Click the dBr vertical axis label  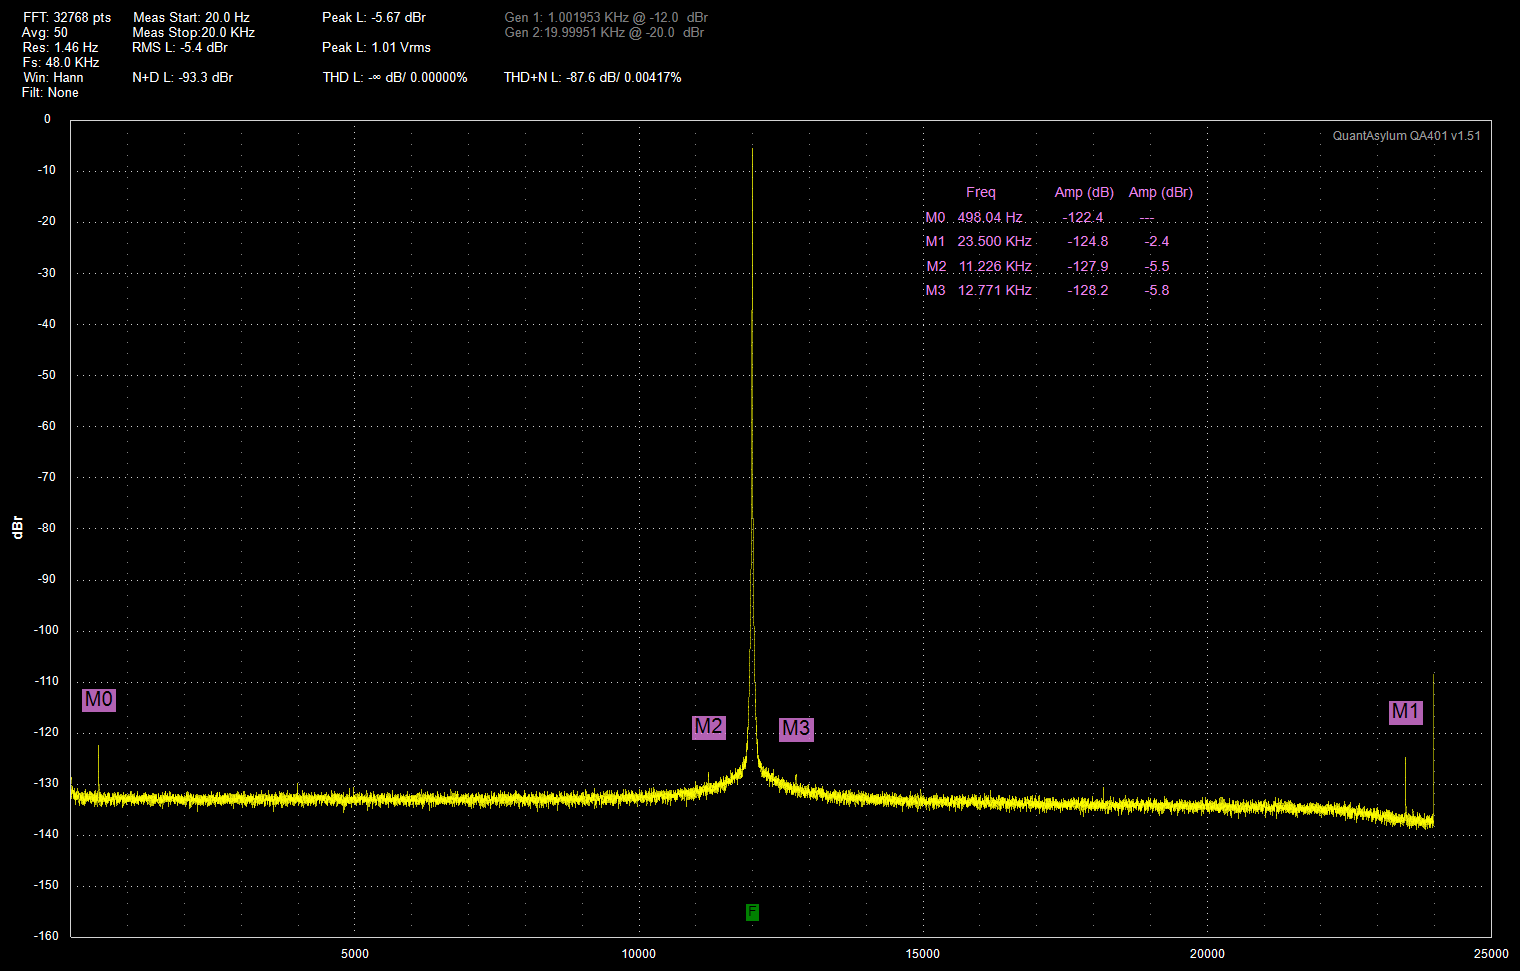pos(17,527)
